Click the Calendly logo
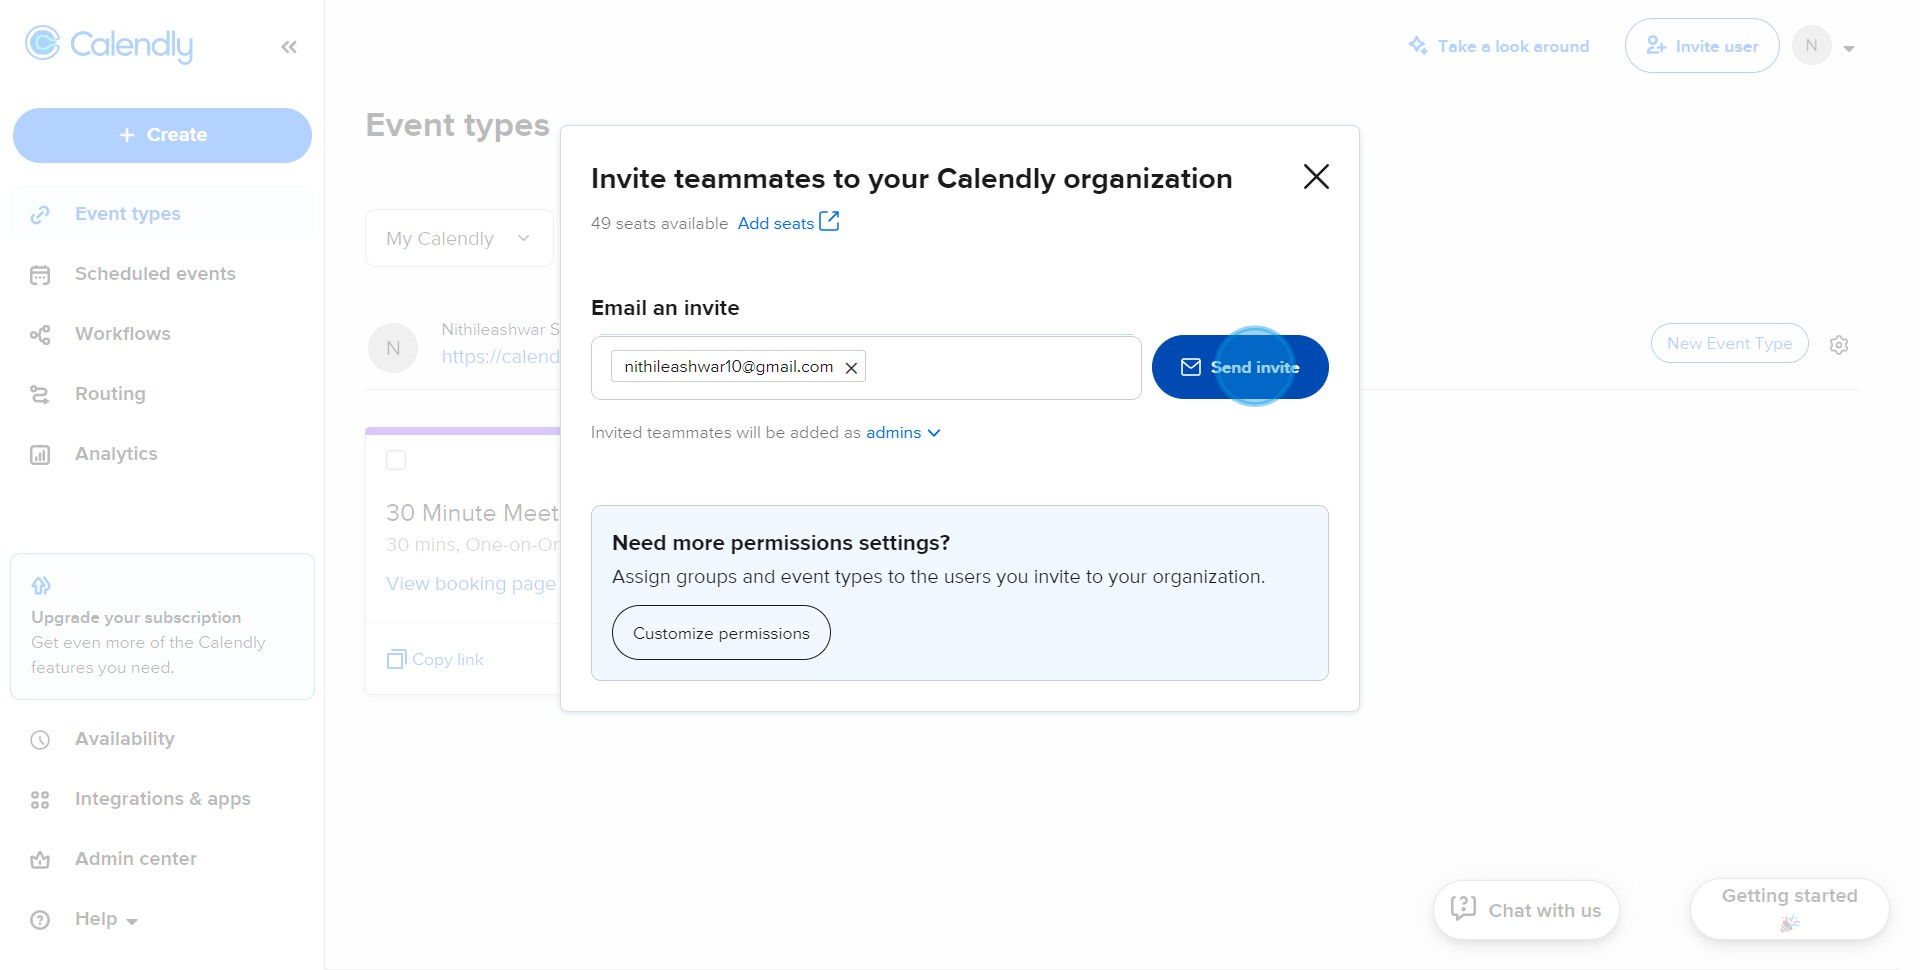The image size is (1920, 970). (109, 45)
